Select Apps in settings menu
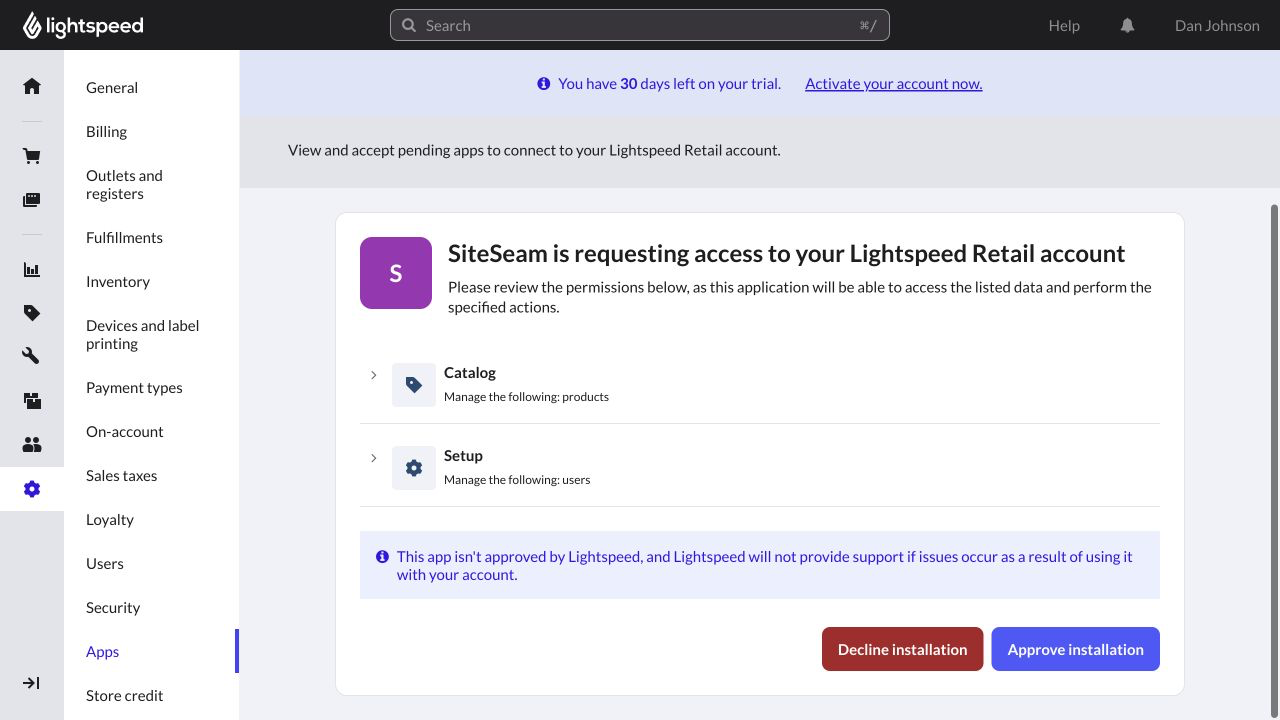Screen dimensions: 1280x720 pos(103,652)
